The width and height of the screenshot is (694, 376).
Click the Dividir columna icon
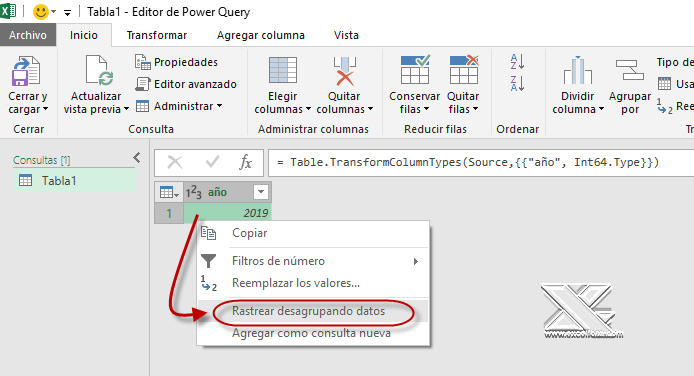tap(578, 70)
